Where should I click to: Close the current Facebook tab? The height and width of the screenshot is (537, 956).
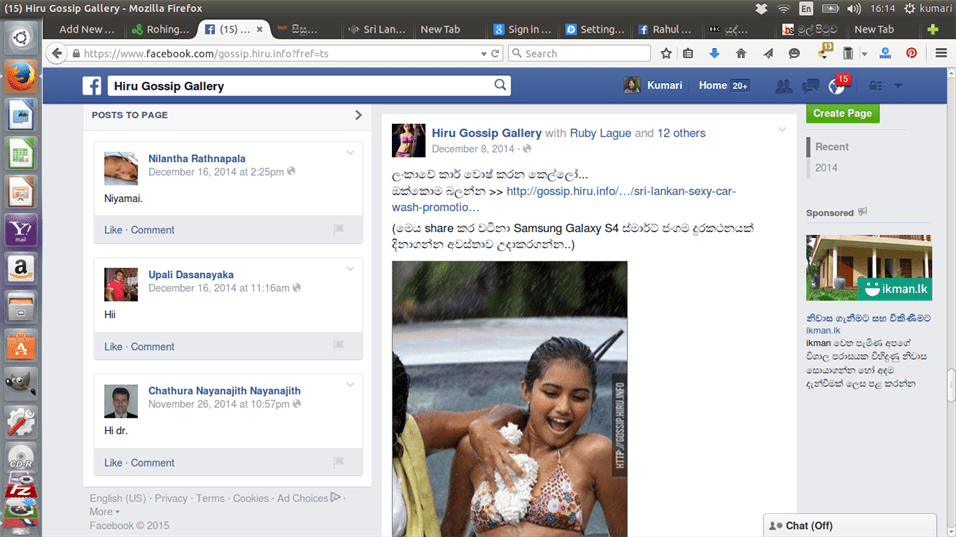259,29
